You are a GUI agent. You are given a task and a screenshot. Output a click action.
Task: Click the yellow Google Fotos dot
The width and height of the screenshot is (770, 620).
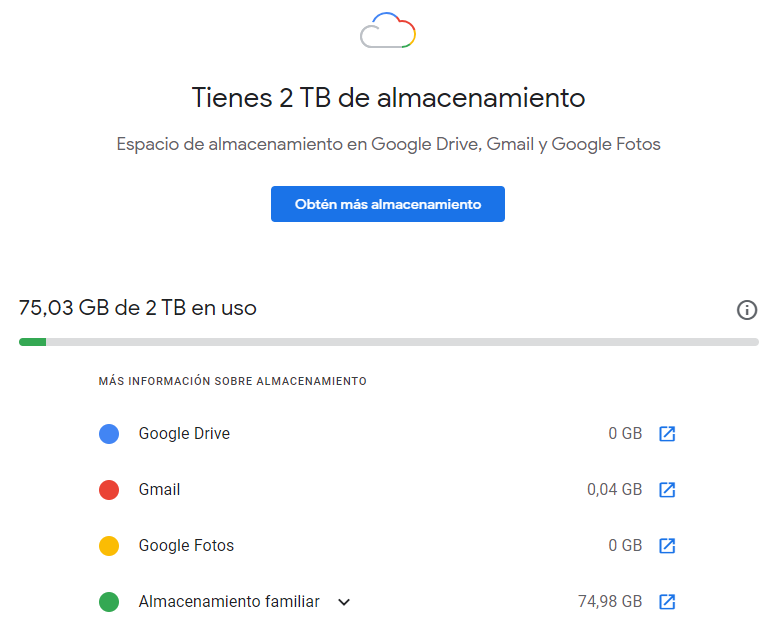coord(109,546)
